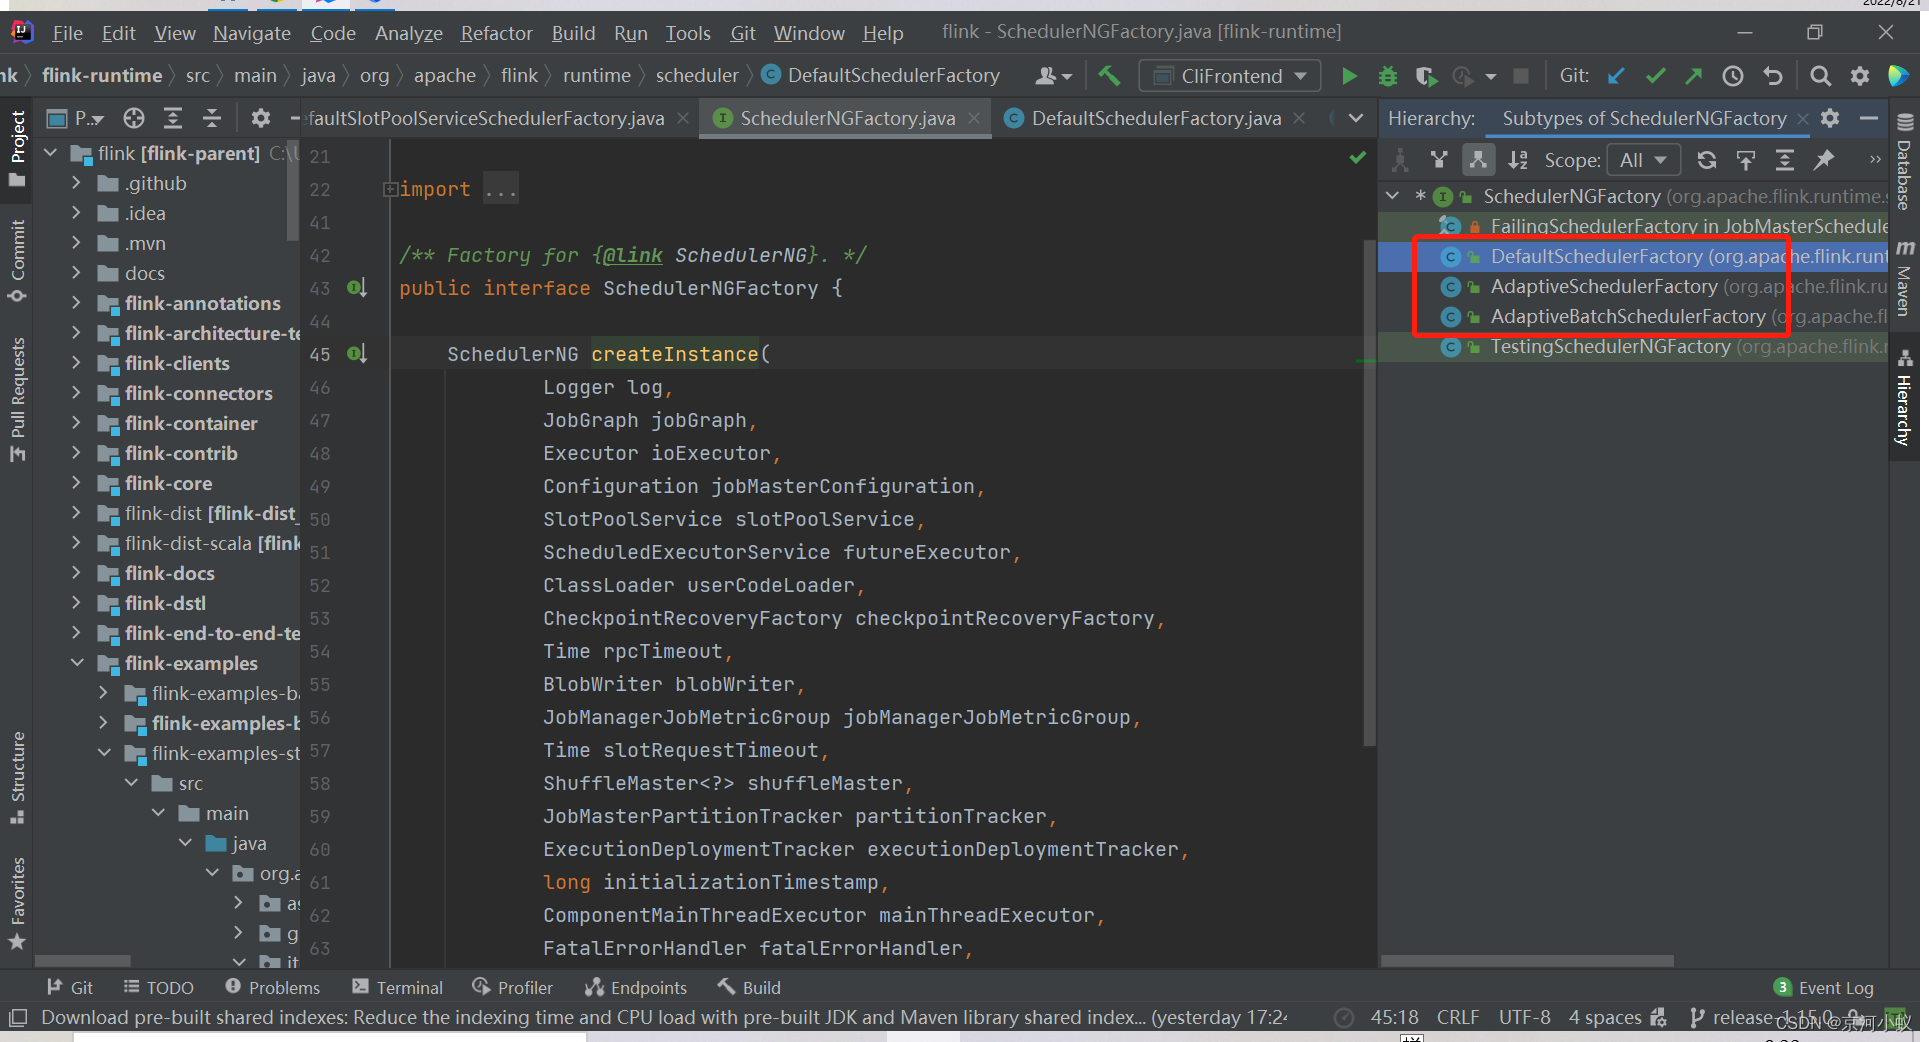Click Git commit checkmark in toolbar

click(1656, 76)
